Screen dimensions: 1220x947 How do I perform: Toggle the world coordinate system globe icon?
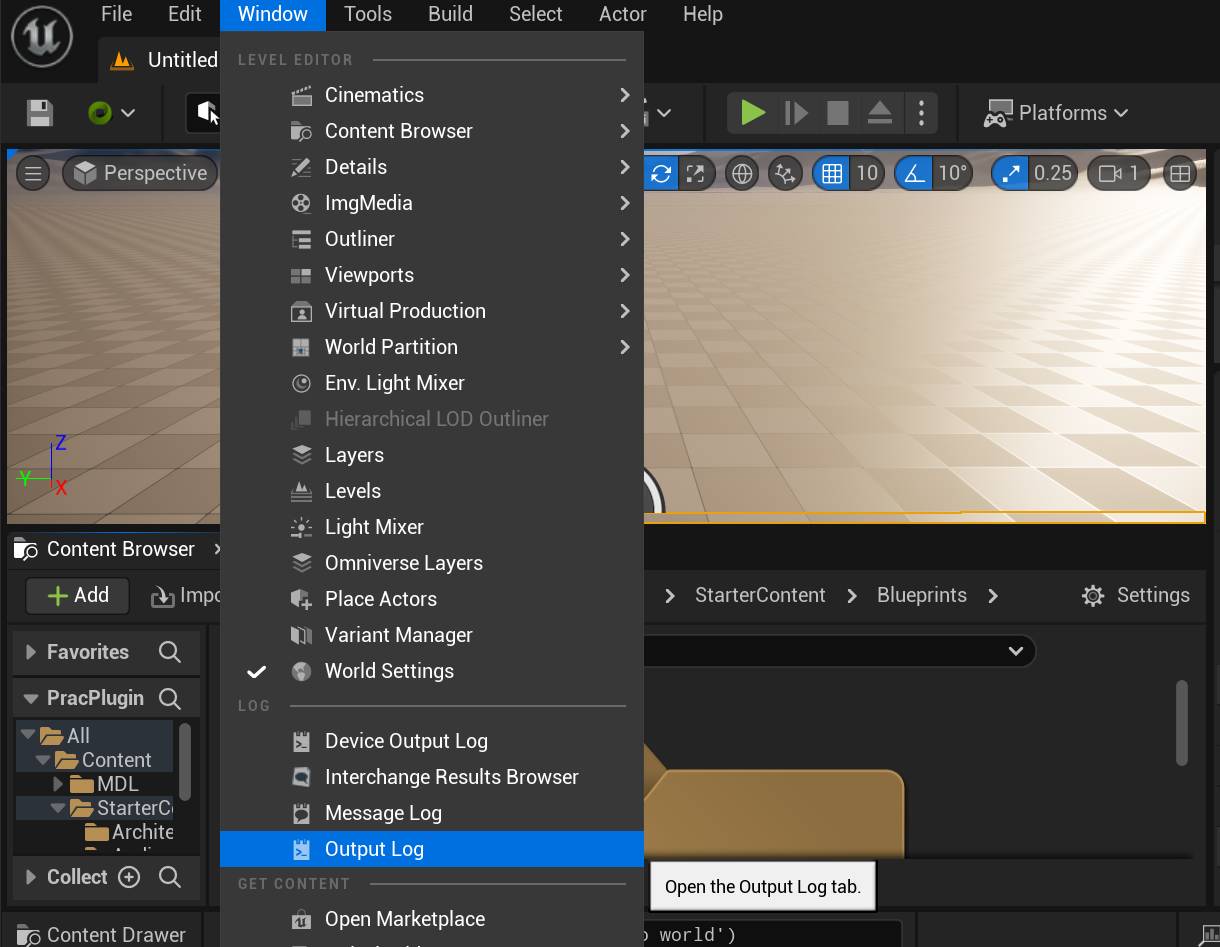[x=742, y=174]
